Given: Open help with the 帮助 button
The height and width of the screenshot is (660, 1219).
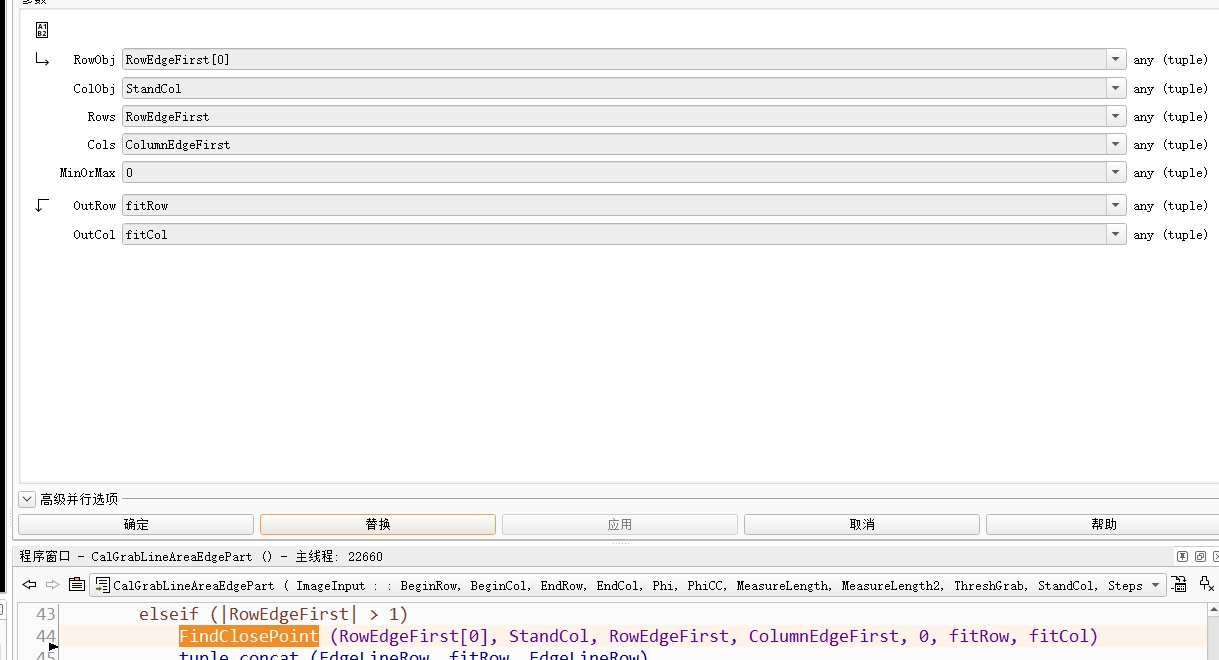Looking at the screenshot, I should (x=1102, y=524).
